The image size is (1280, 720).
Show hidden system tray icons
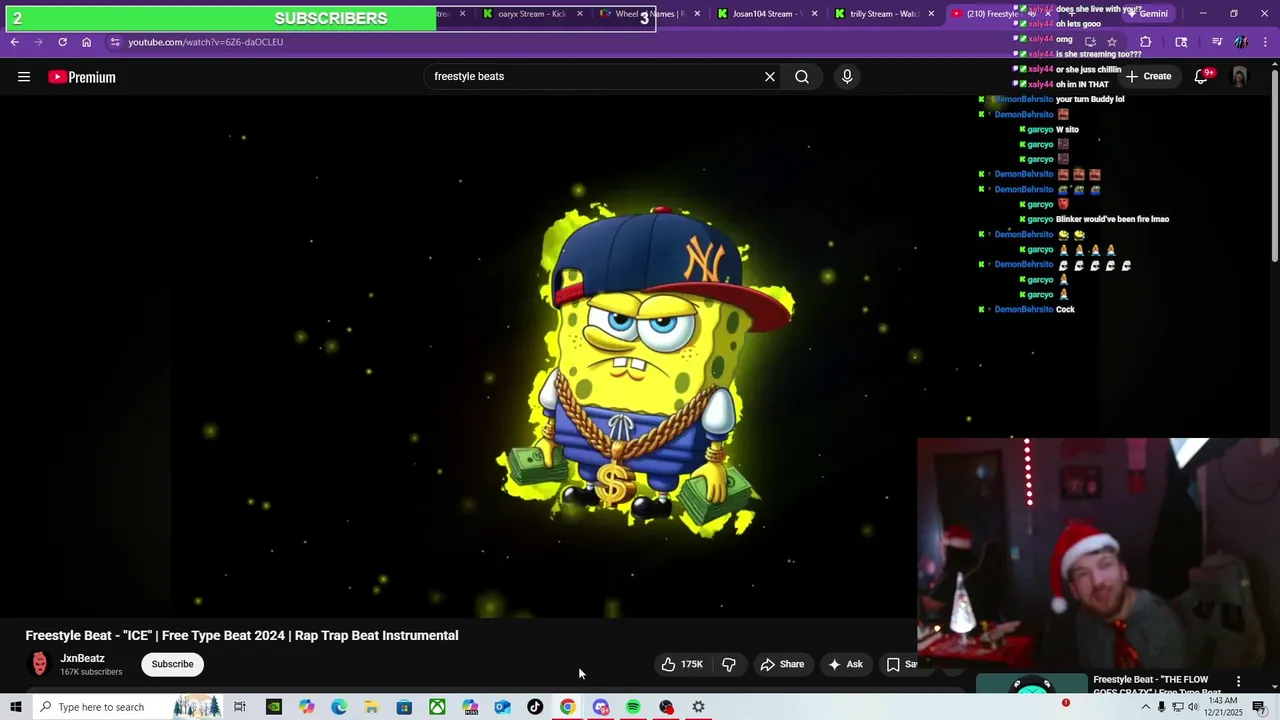pyautogui.click(x=1146, y=707)
